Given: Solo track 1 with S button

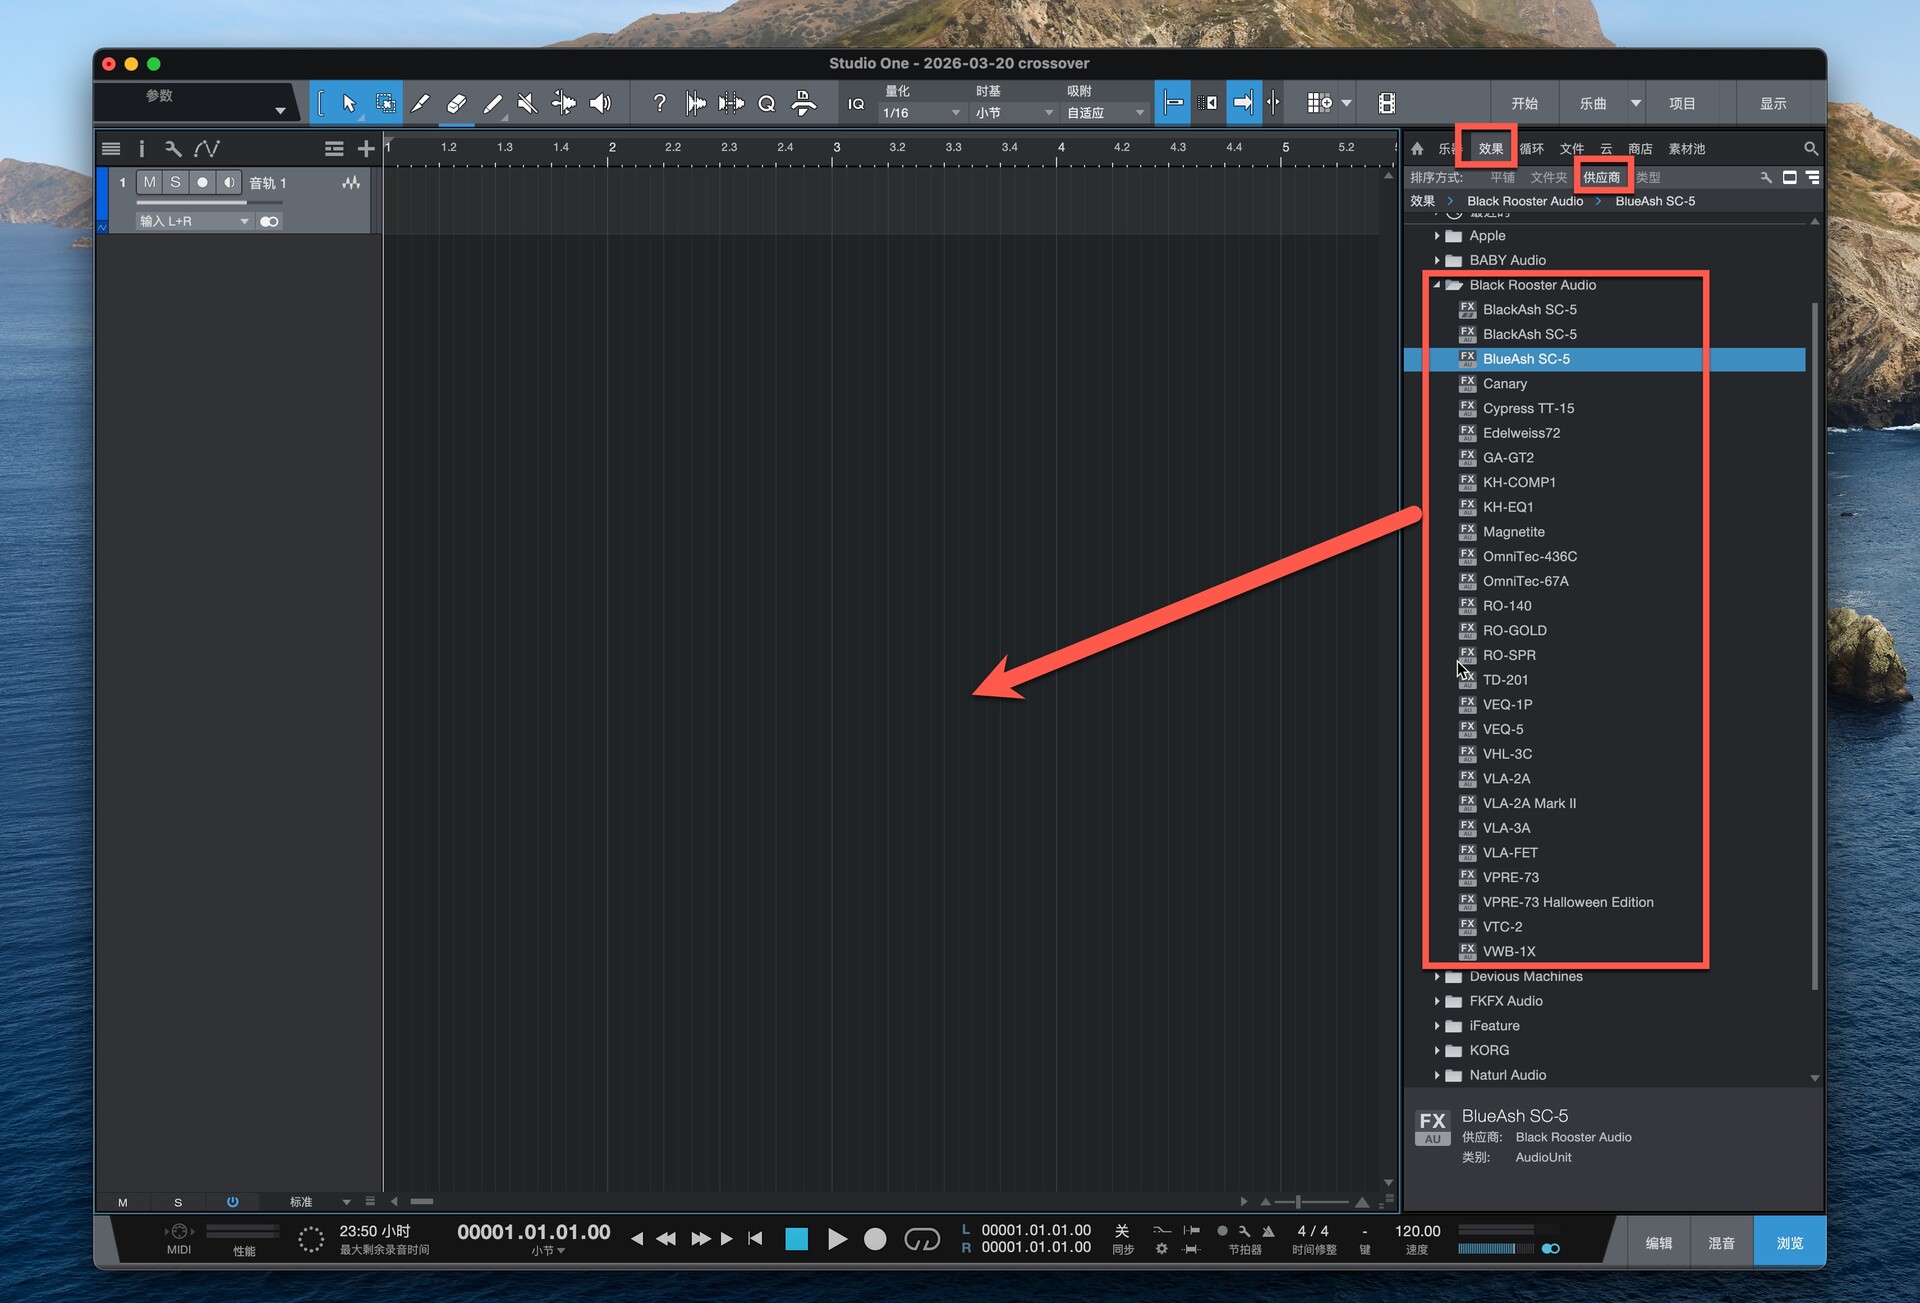Looking at the screenshot, I should [x=175, y=182].
